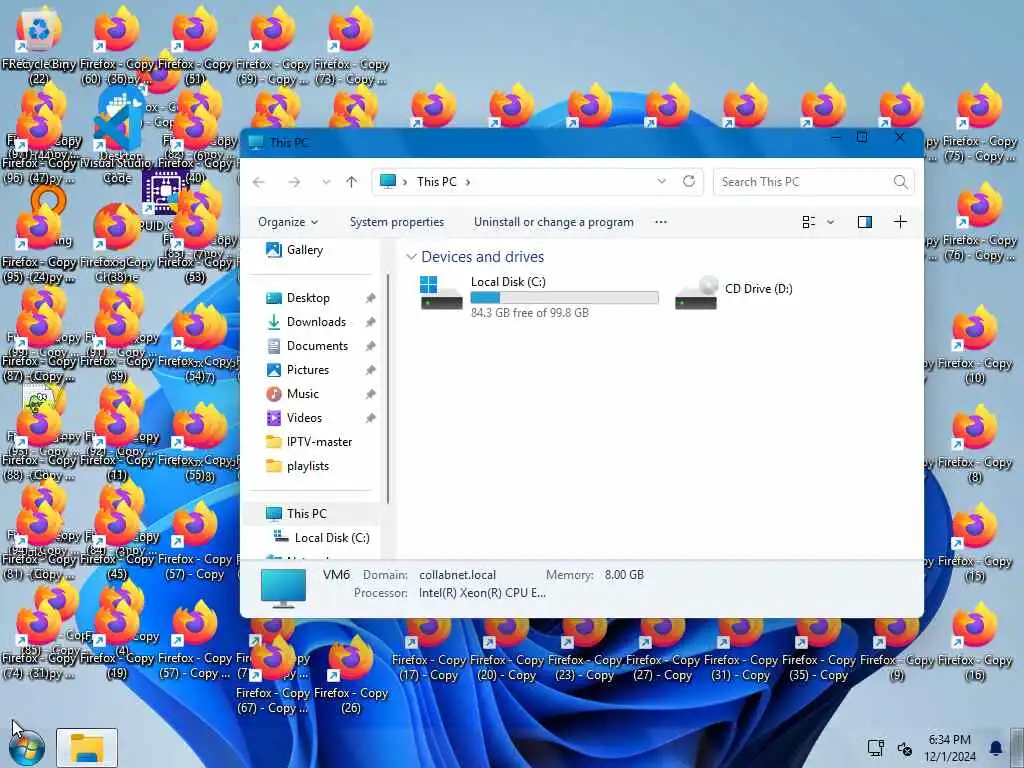
Task: Click the pin icon beside Downloads
Action: click(370, 322)
